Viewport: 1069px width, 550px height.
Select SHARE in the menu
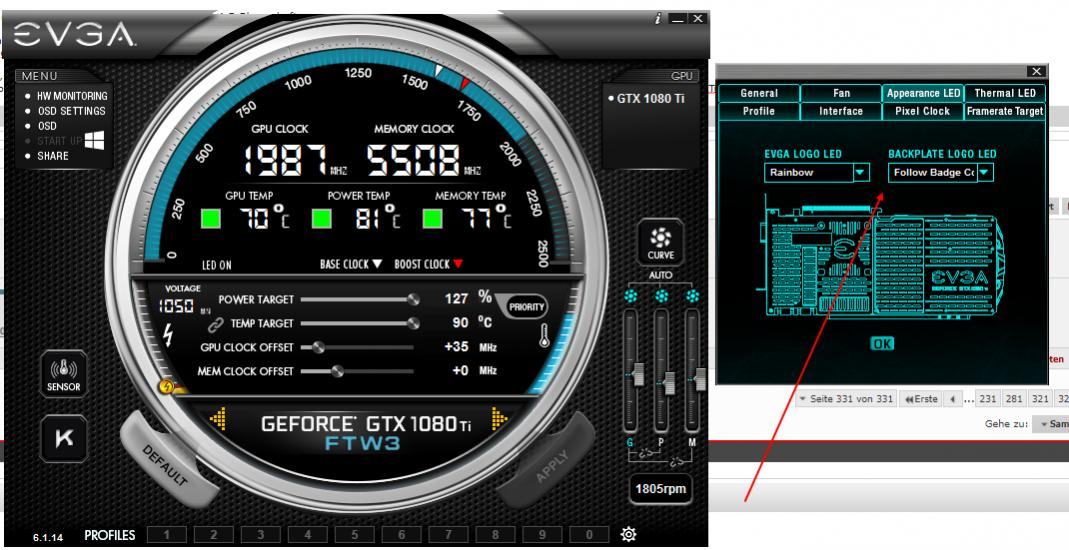coord(52,156)
